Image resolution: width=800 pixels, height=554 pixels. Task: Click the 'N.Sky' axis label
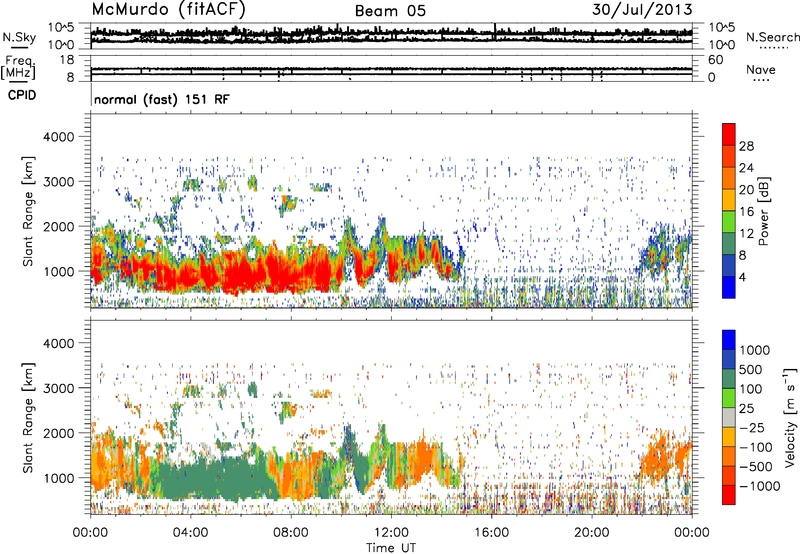click(19, 37)
